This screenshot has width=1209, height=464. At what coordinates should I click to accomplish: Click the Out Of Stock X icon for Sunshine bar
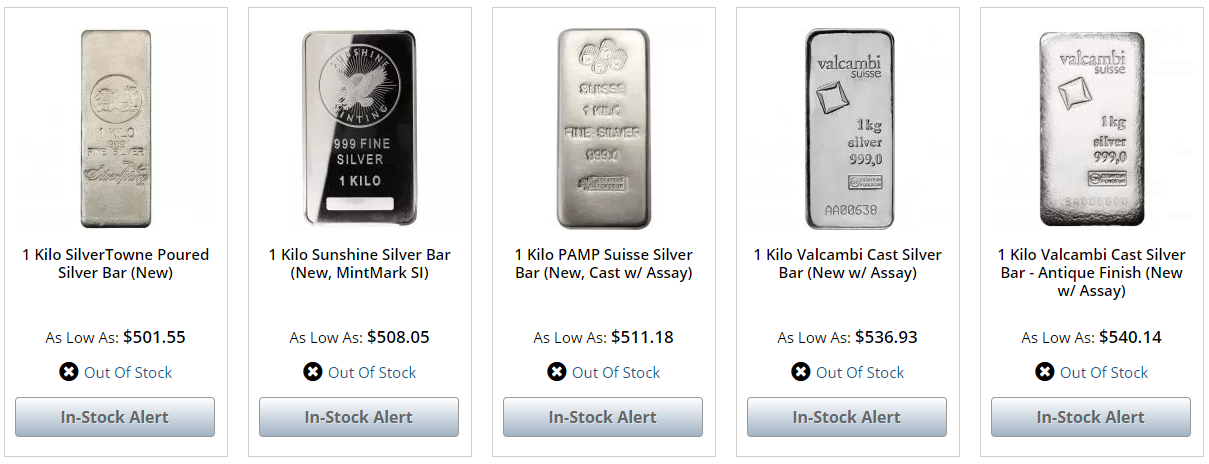click(312, 372)
